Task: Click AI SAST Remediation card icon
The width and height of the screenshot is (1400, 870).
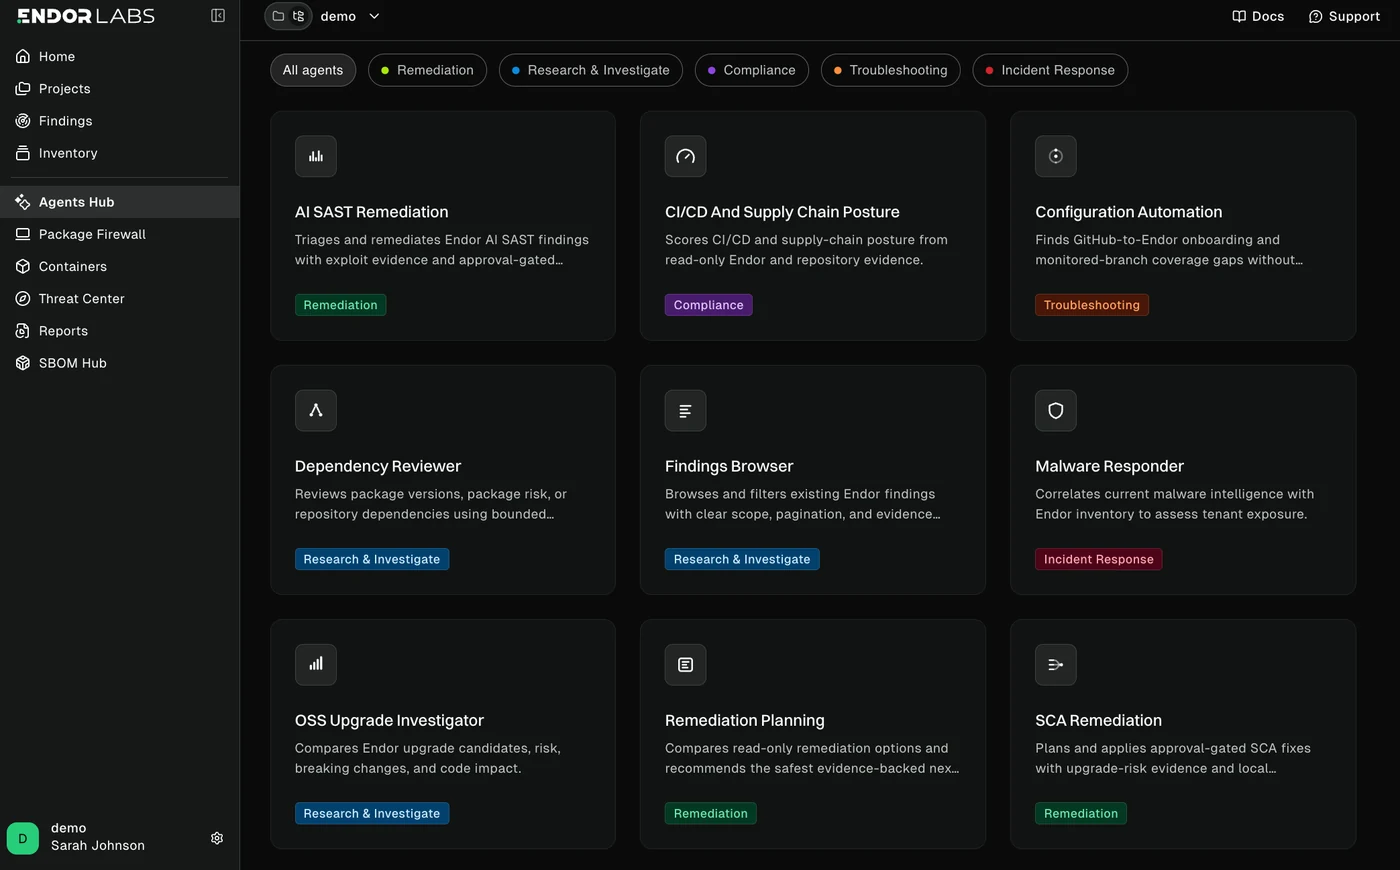Action: [x=316, y=156]
